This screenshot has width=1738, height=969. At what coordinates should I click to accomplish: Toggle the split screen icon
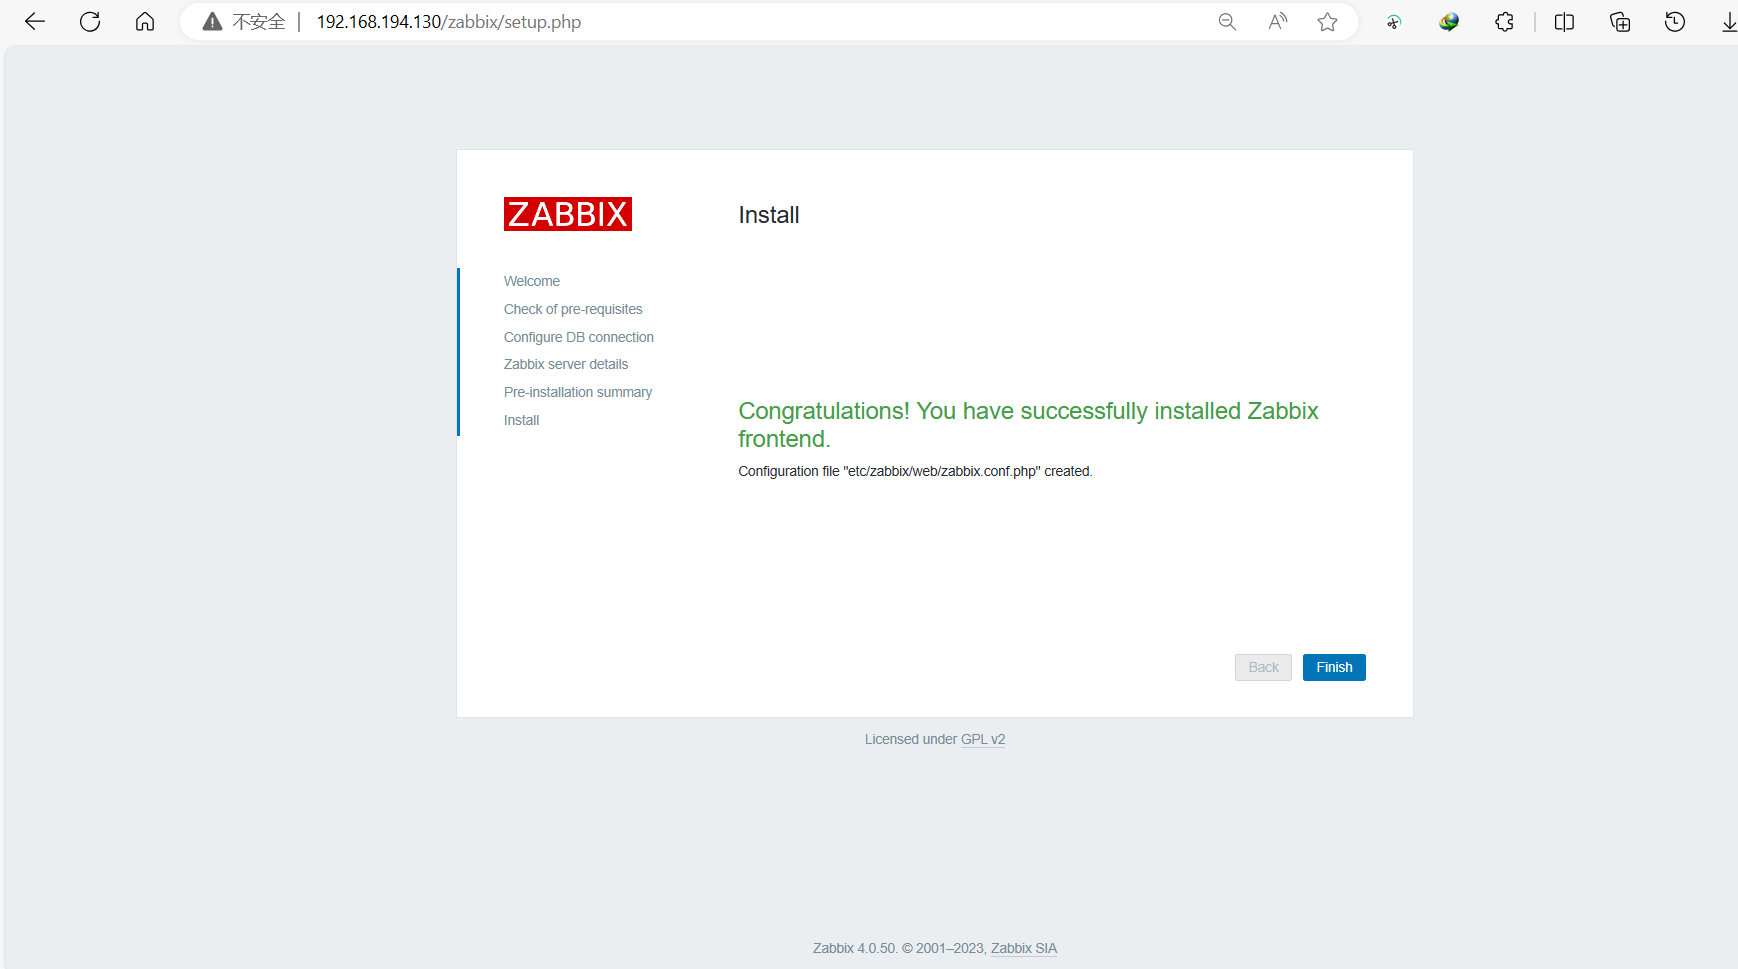click(1565, 22)
